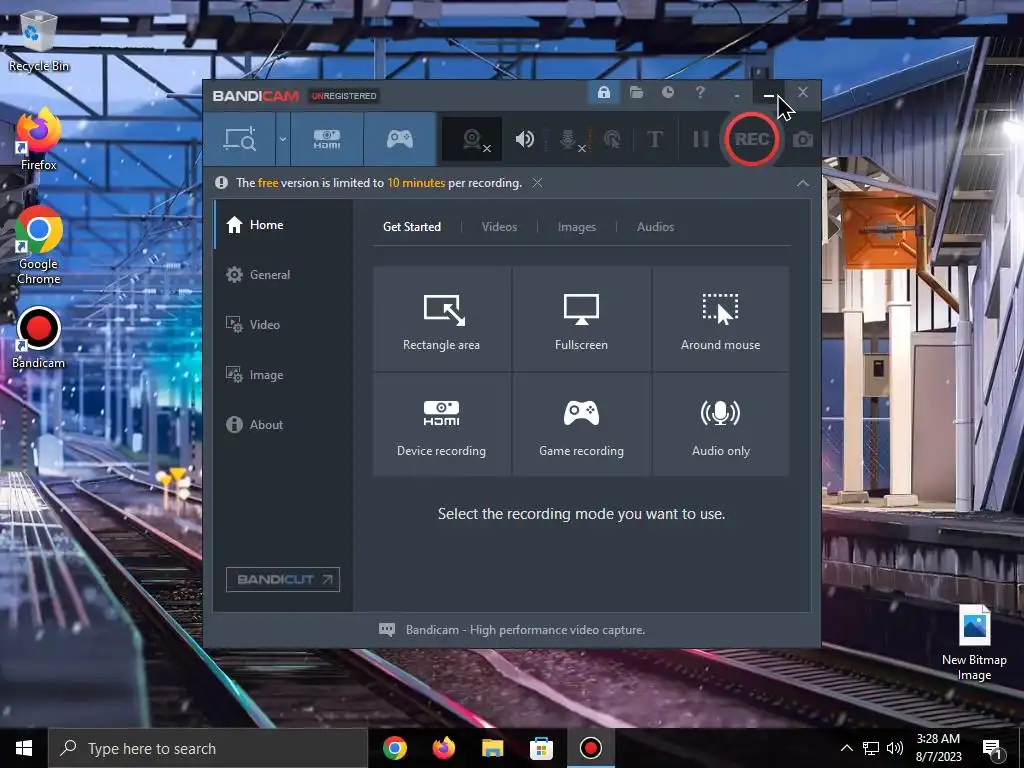Choose Game recording mode tile

(x=581, y=424)
